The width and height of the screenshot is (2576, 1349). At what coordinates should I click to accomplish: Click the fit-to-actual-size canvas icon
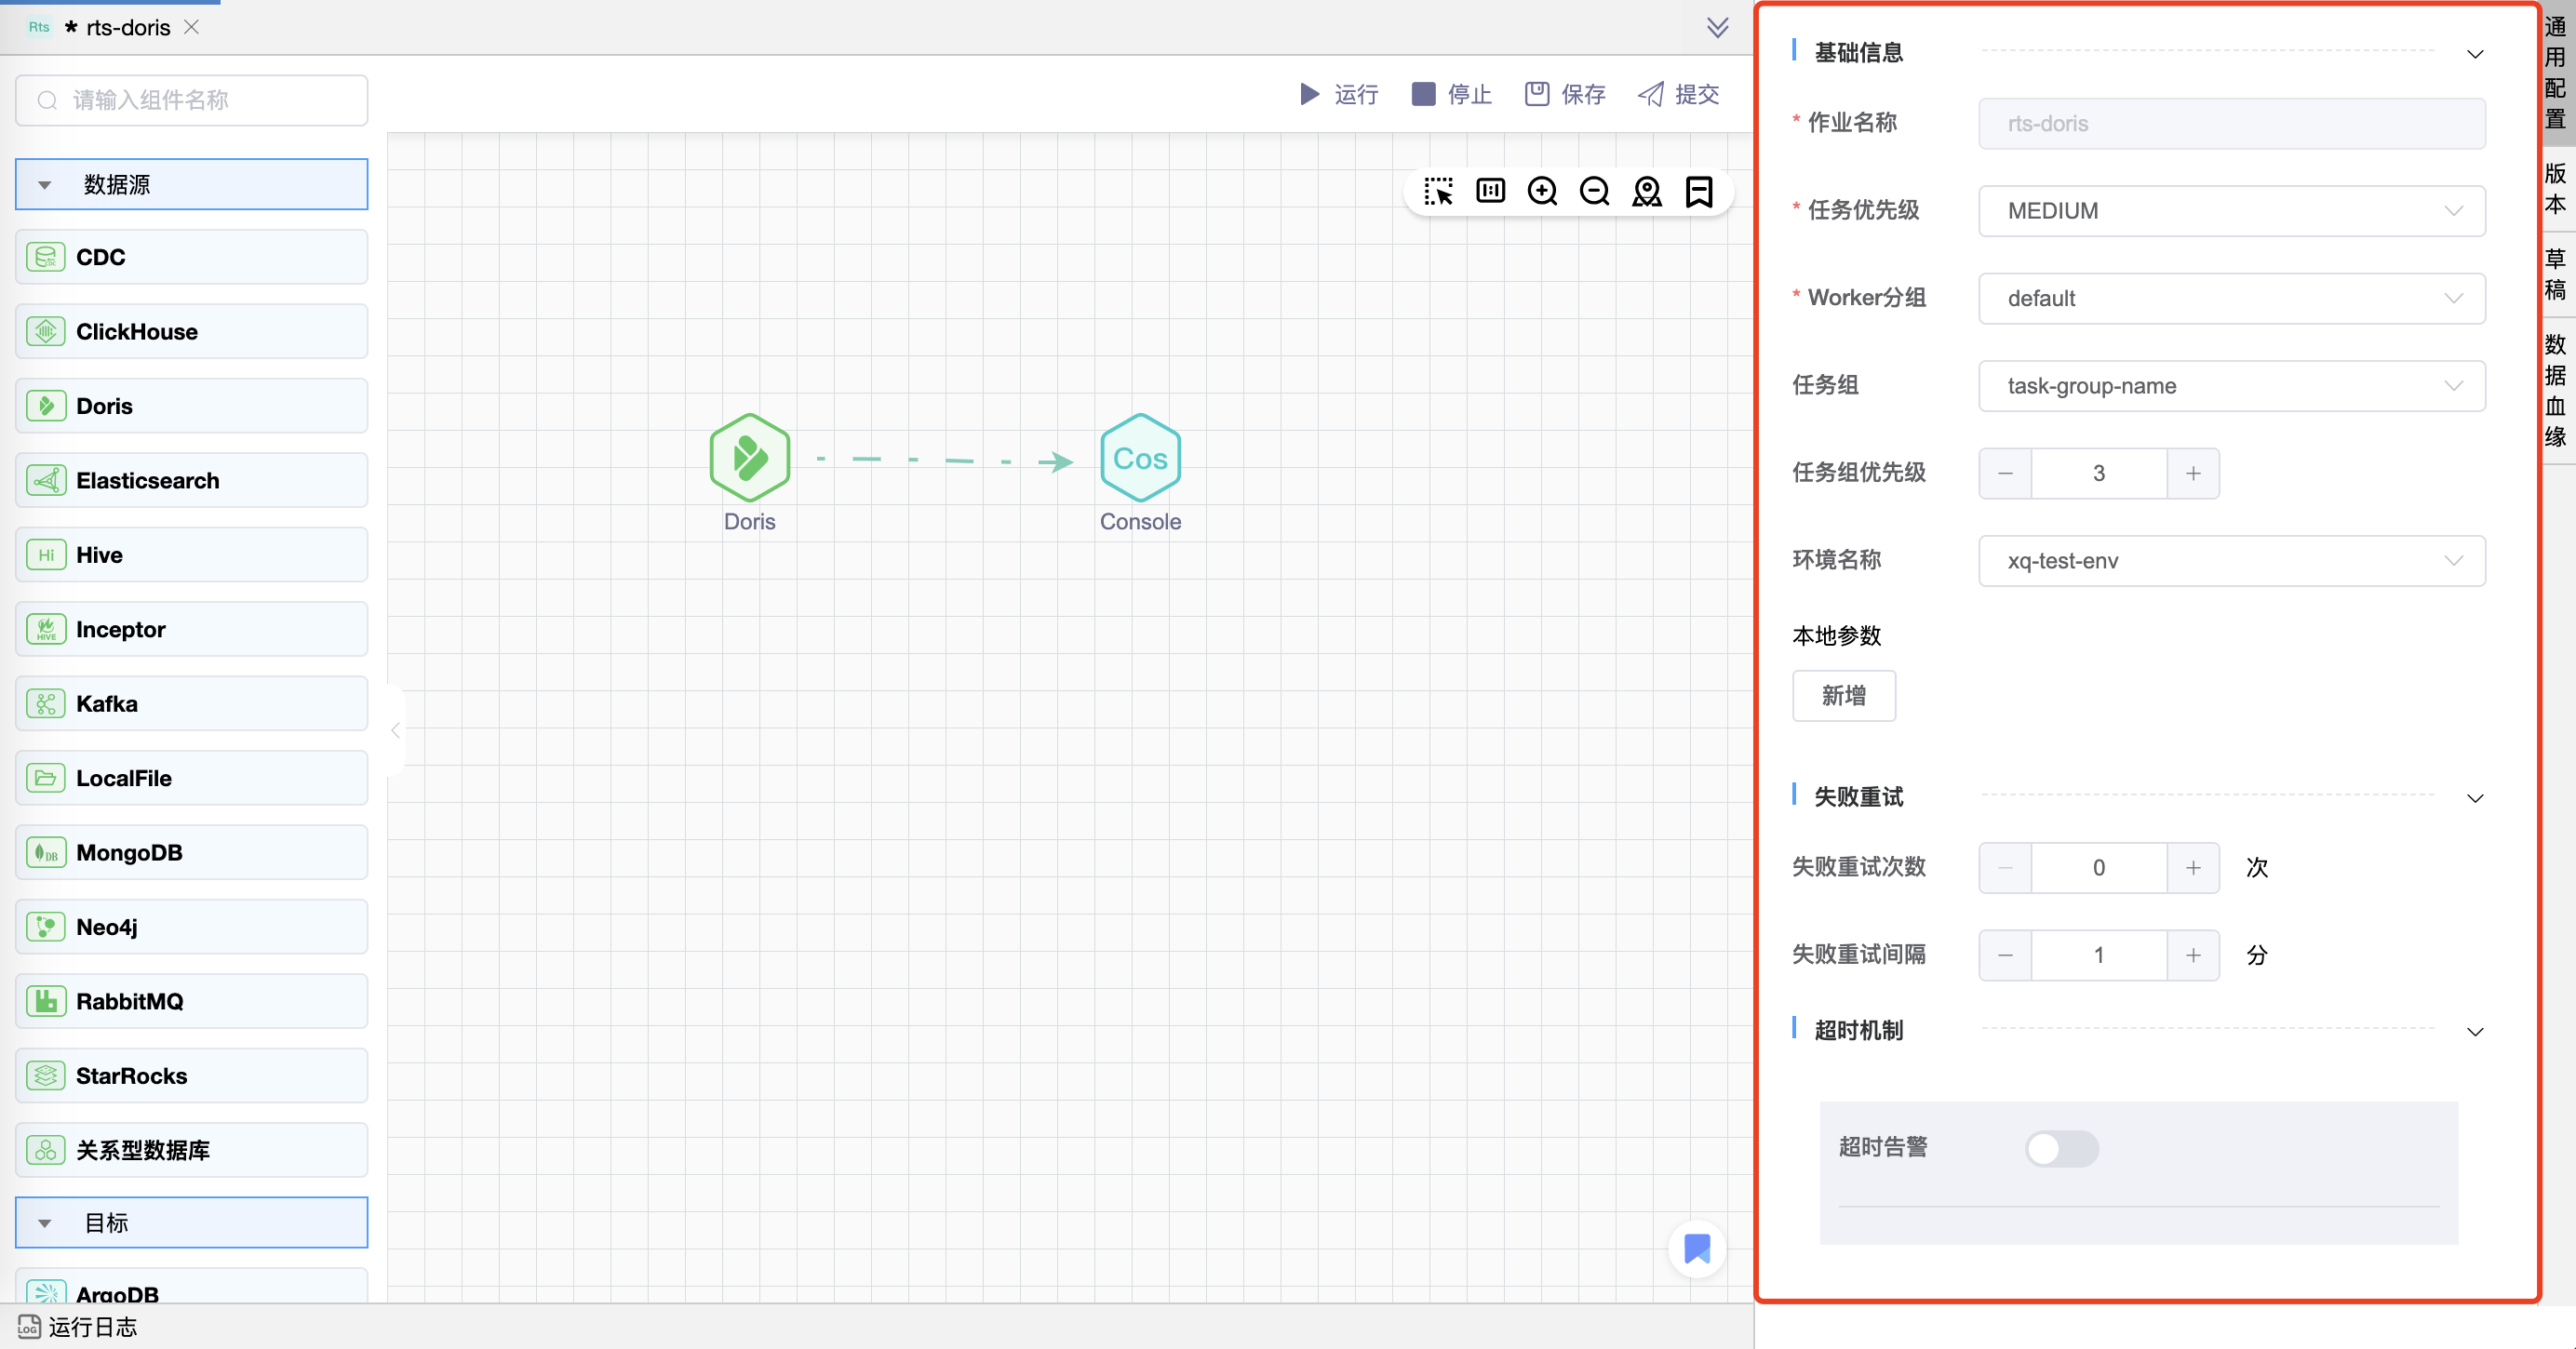tap(1490, 191)
